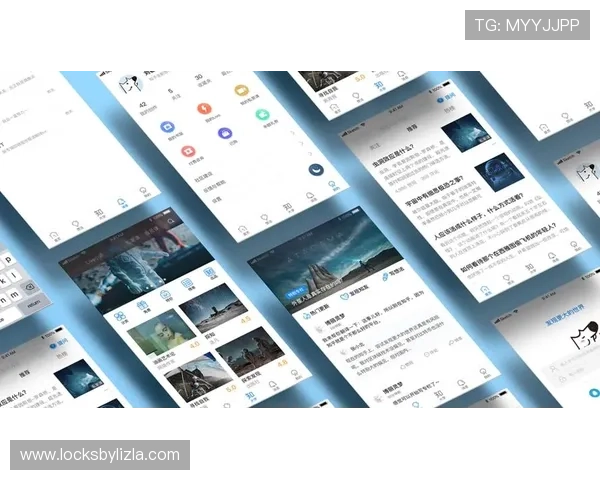Tap the bell tab icon on the recommendations screen
Screen dimensions: 600x480
(551, 256)
